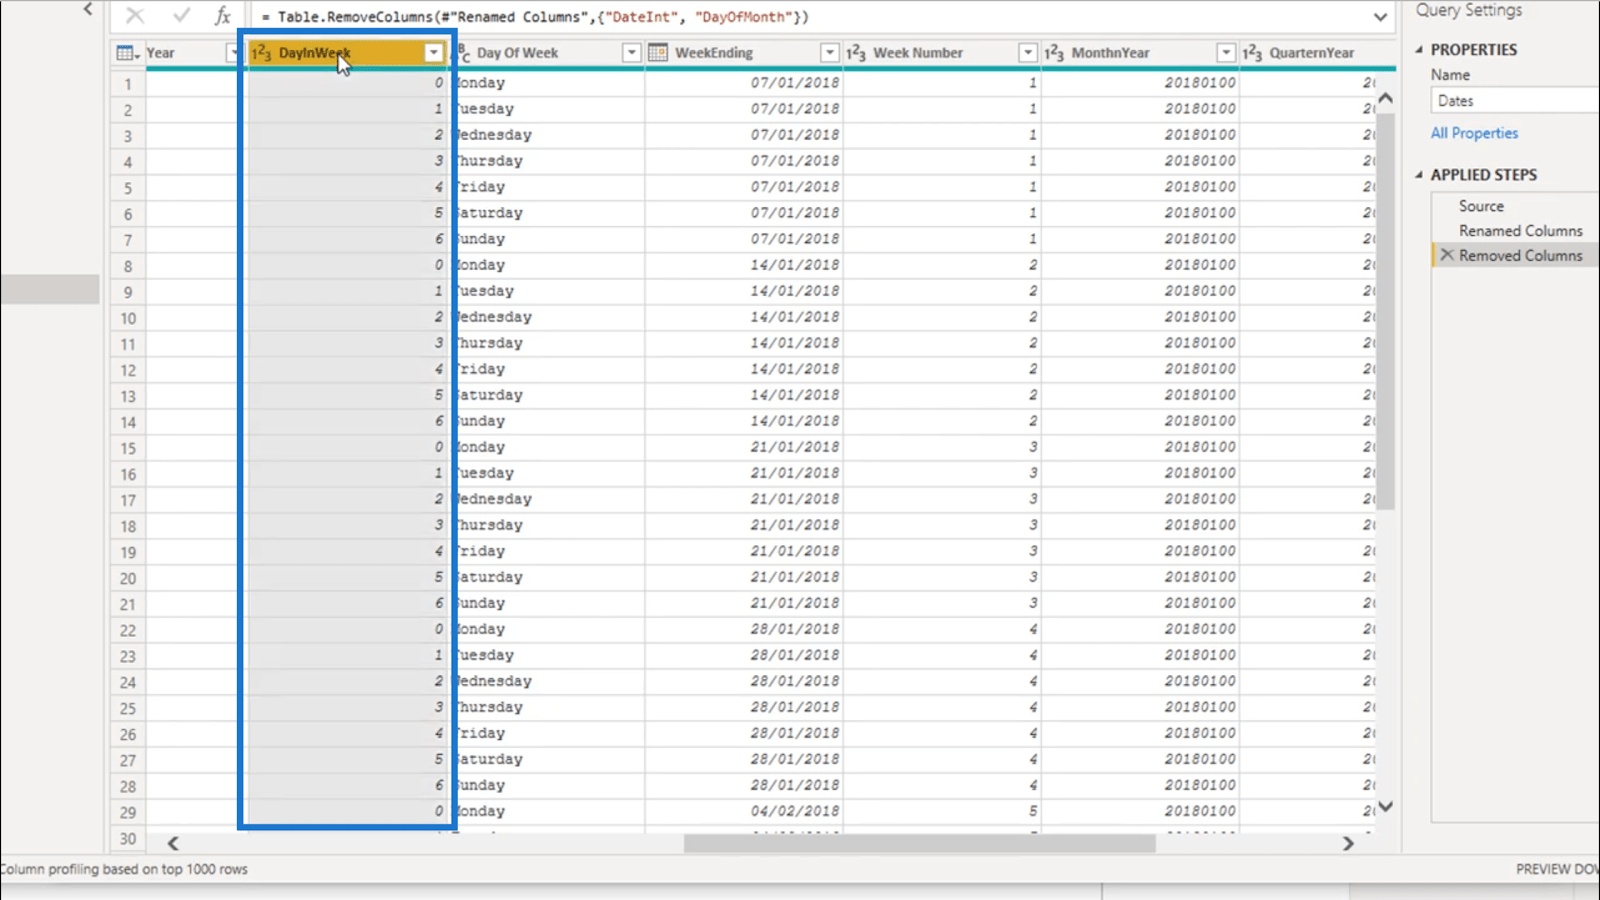1600x900 pixels.
Task: Click MonthnYear cell in row 1
Action: click(x=1140, y=83)
